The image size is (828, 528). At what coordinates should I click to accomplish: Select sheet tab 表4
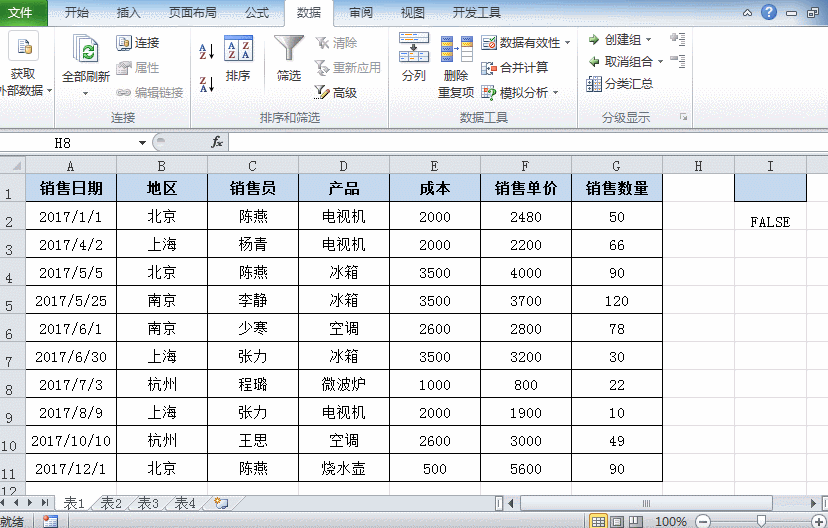[185, 503]
